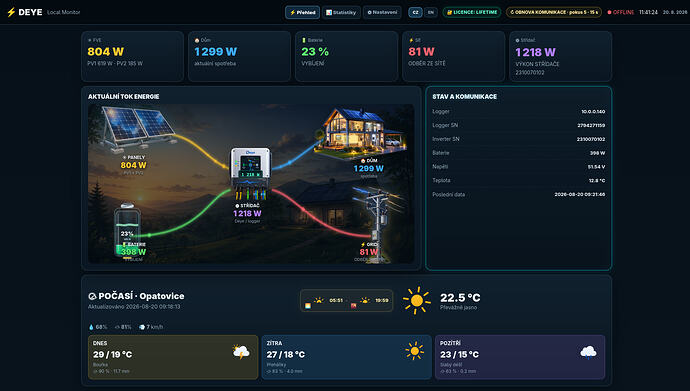Click the Teplota 12.8 °C value
Viewport: 690px width, 391px height.
click(597, 180)
